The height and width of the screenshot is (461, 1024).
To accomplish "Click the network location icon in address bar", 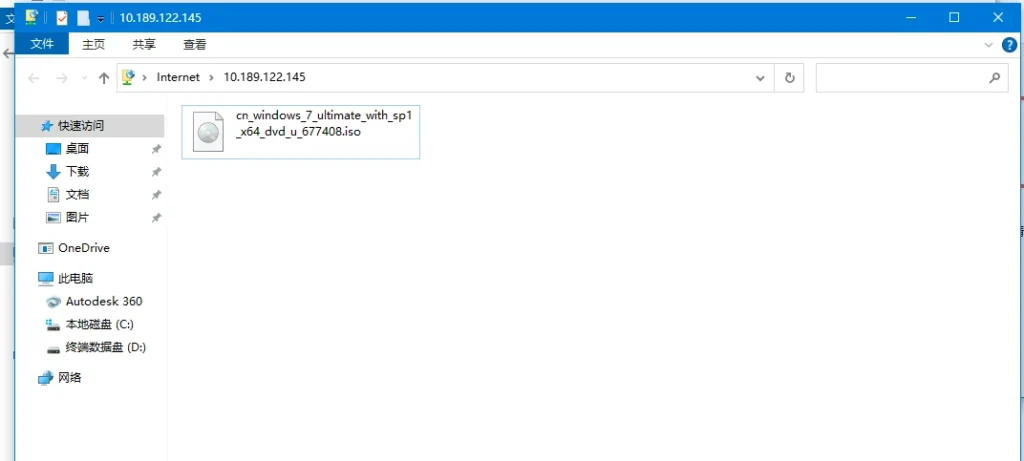I will pos(129,77).
